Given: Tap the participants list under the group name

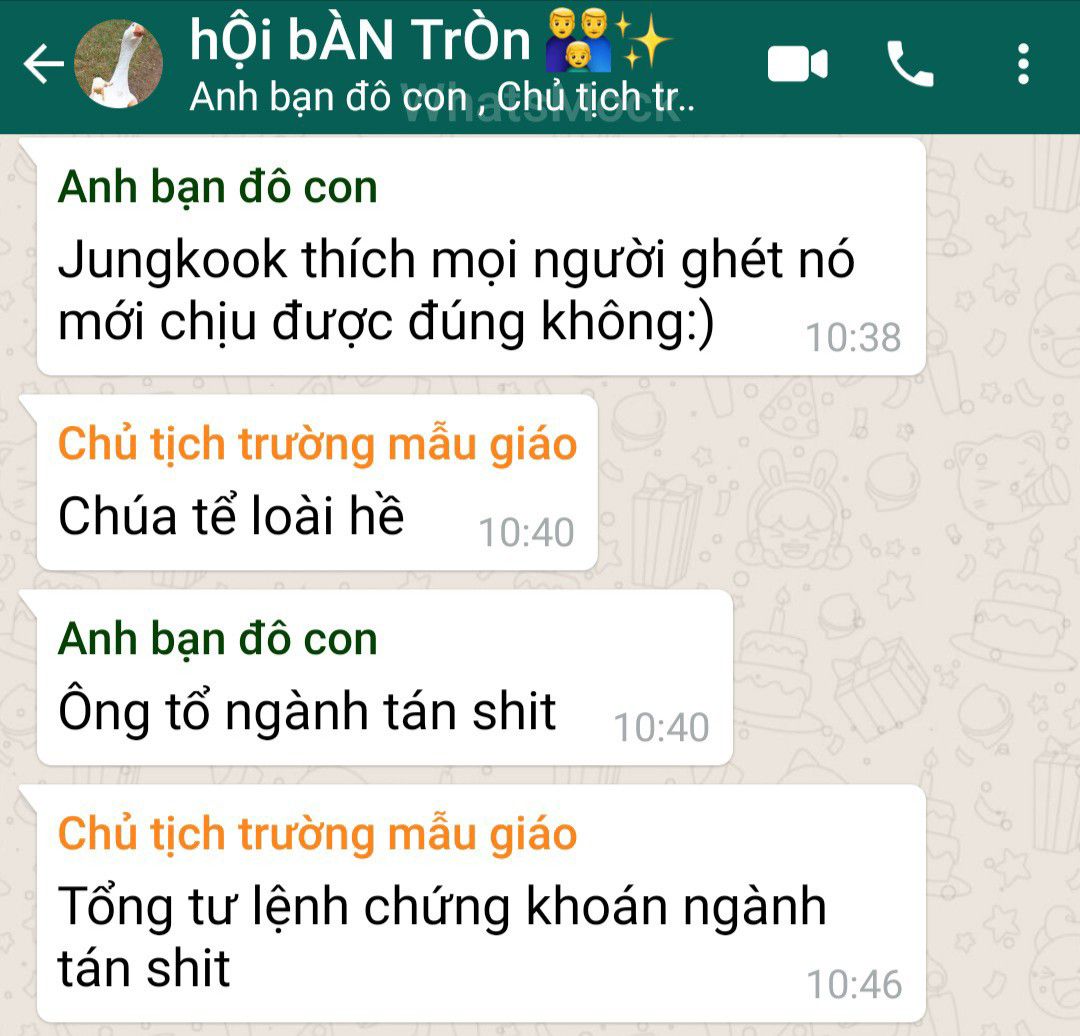Looking at the screenshot, I should [x=442, y=97].
